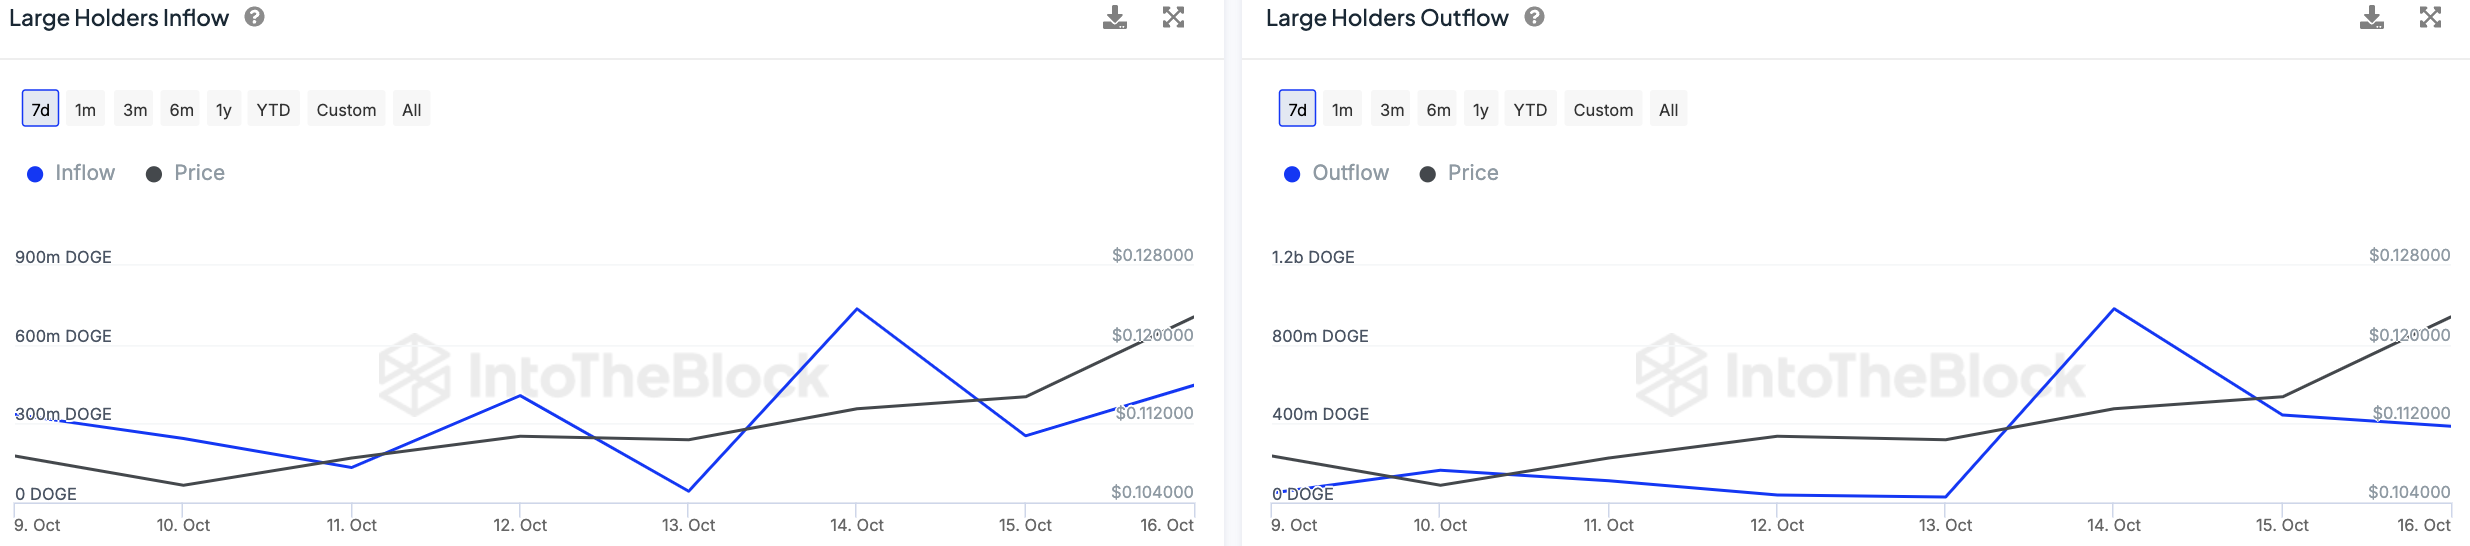Click the 14. Oct inflow peak point
This screenshot has height=546, width=2470.
tap(857, 310)
